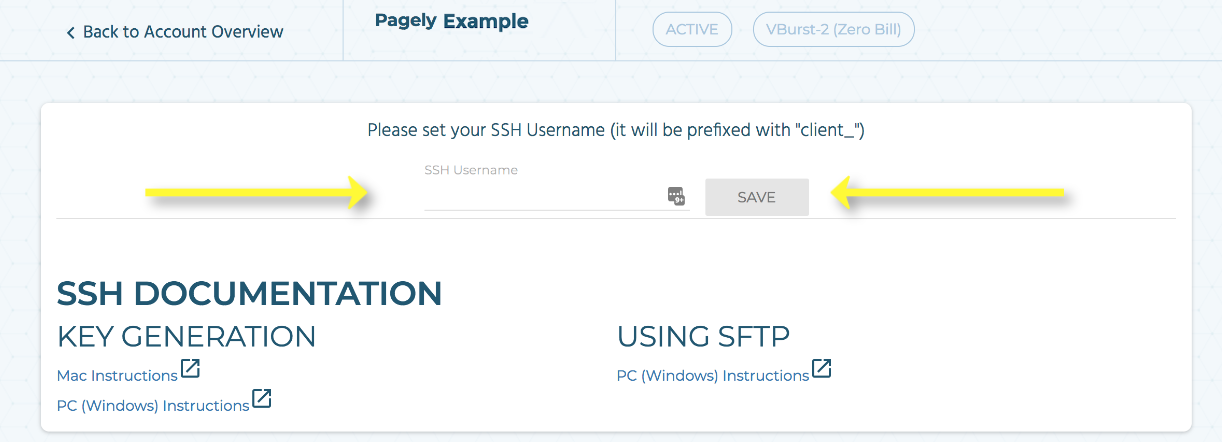Click the VBurst-2 (Zero Bill) badge
The image size is (1222, 442).
click(x=834, y=29)
